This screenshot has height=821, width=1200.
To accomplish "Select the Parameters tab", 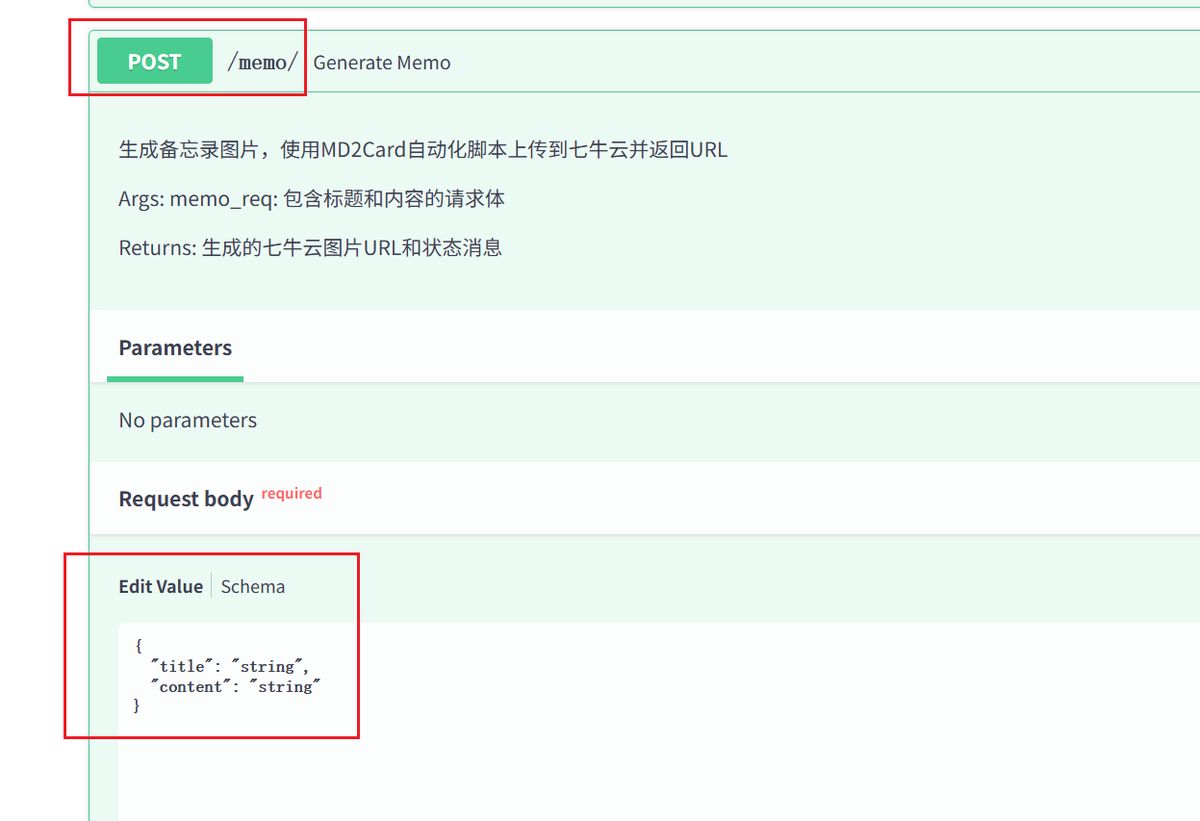I will click(x=175, y=348).
